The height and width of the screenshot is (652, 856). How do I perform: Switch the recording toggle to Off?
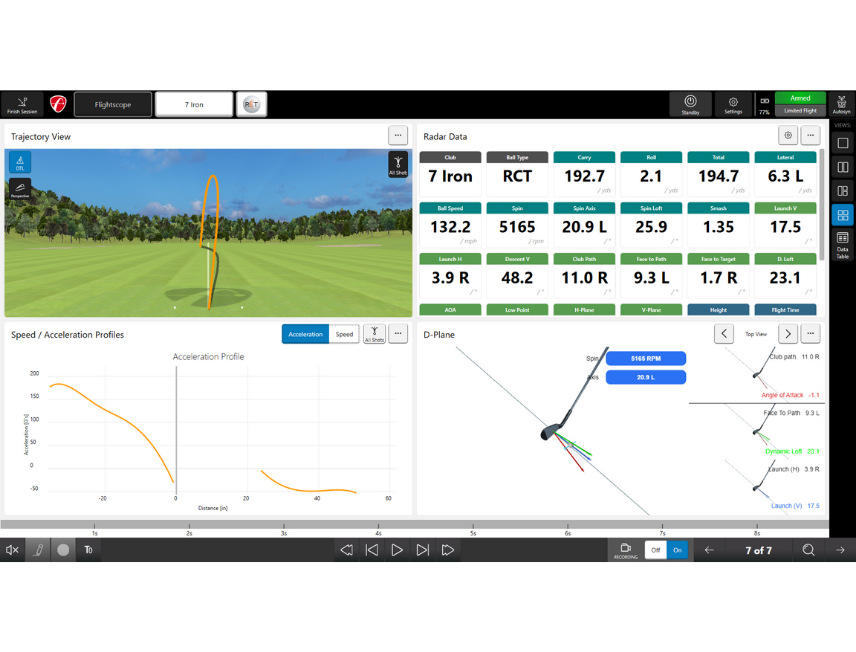pos(657,549)
